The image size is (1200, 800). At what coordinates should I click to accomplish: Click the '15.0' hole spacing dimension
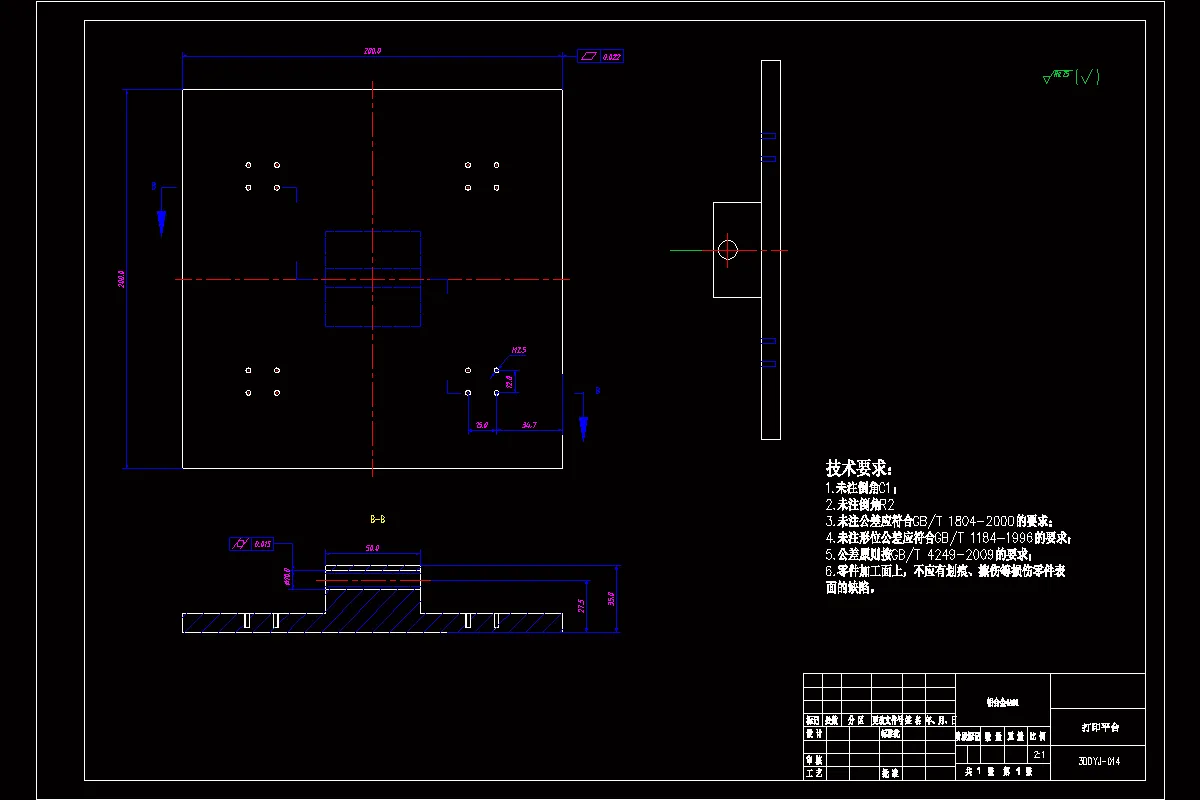click(x=481, y=425)
